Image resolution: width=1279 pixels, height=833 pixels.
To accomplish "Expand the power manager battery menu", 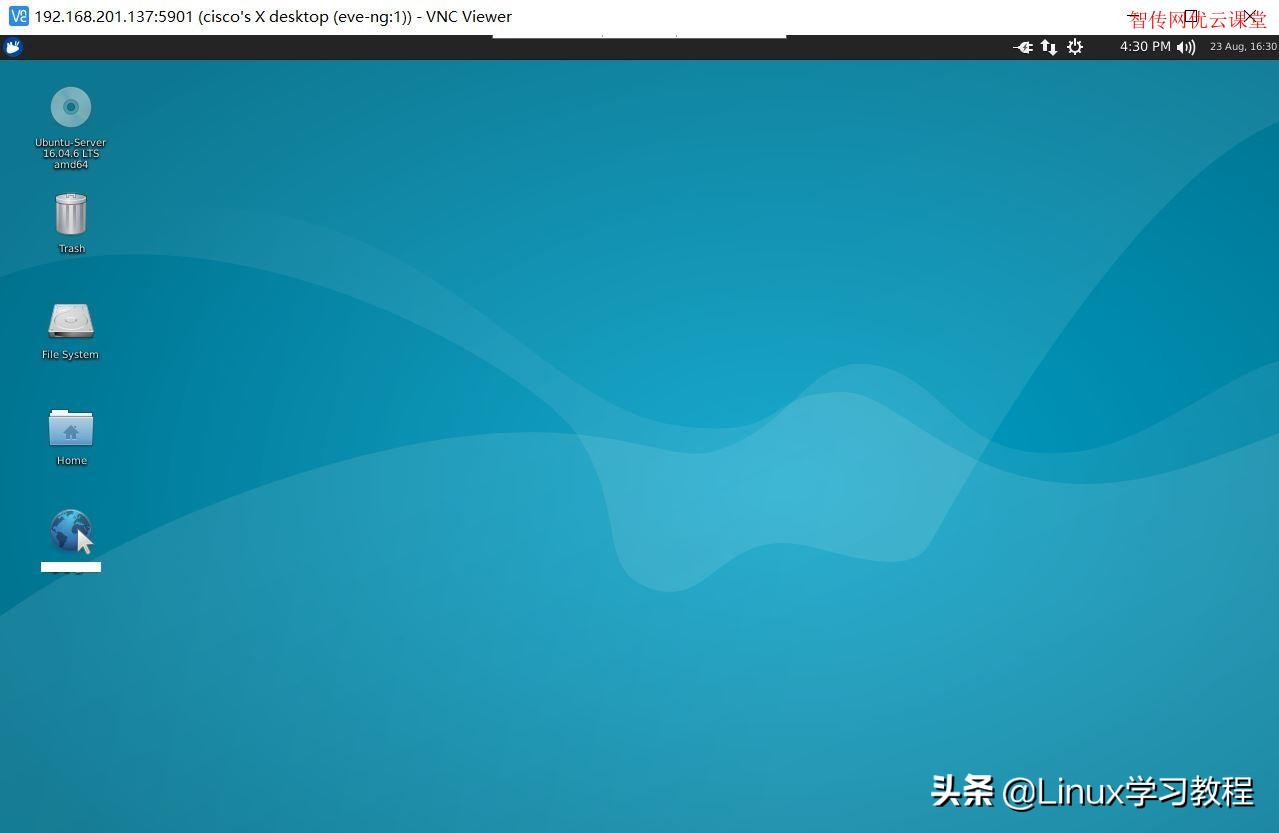I will point(1022,46).
